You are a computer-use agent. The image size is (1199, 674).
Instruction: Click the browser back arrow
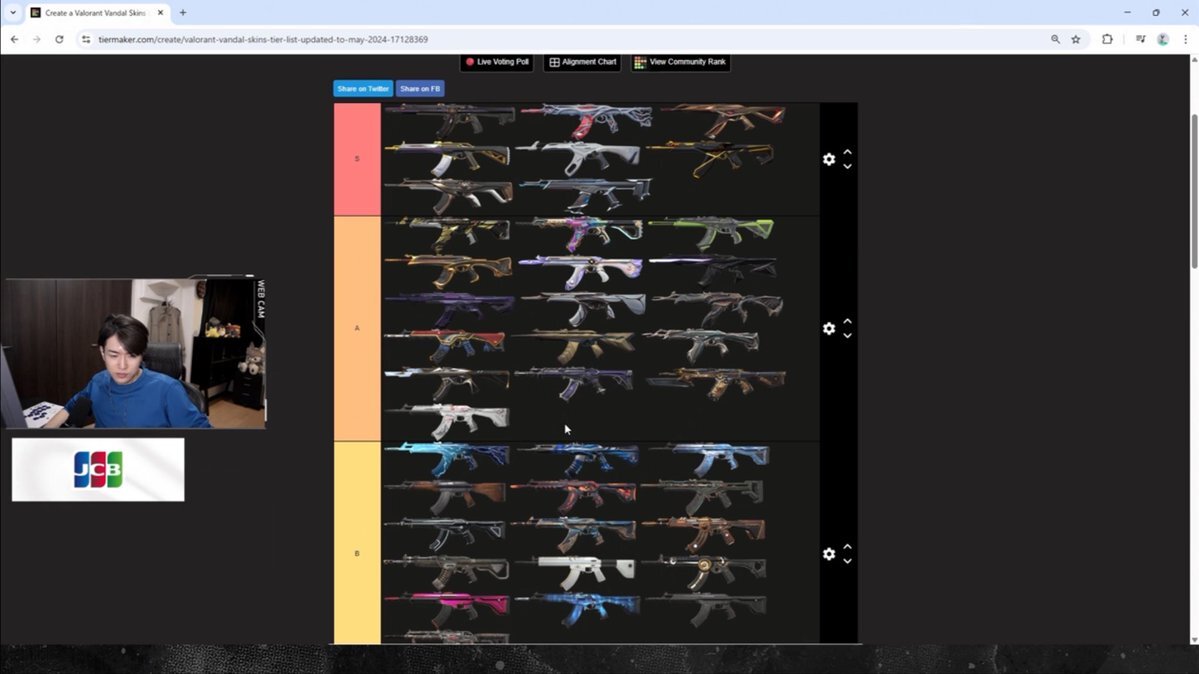[x=15, y=39]
